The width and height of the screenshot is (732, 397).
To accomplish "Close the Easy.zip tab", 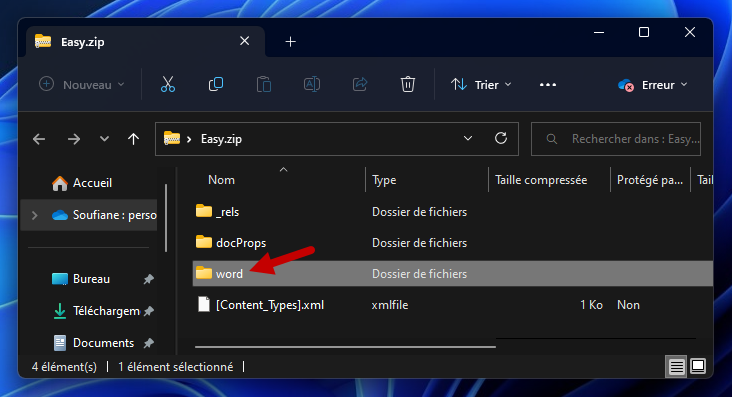I will pos(244,42).
